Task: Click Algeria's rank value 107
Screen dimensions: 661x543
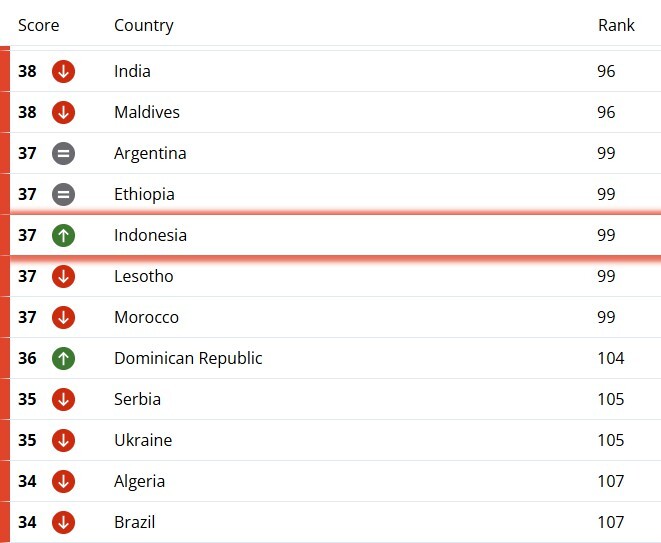Action: 610,481
